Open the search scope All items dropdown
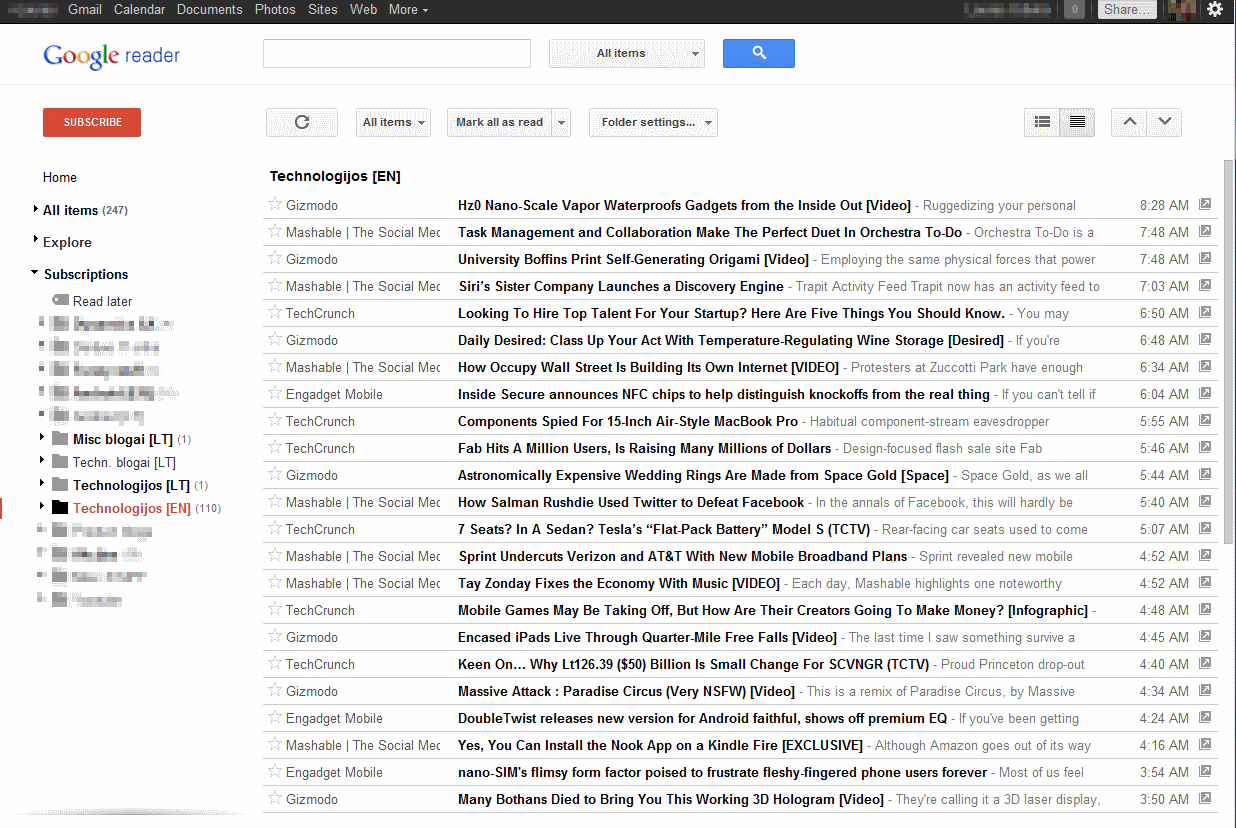The image size is (1236, 828). [x=627, y=53]
